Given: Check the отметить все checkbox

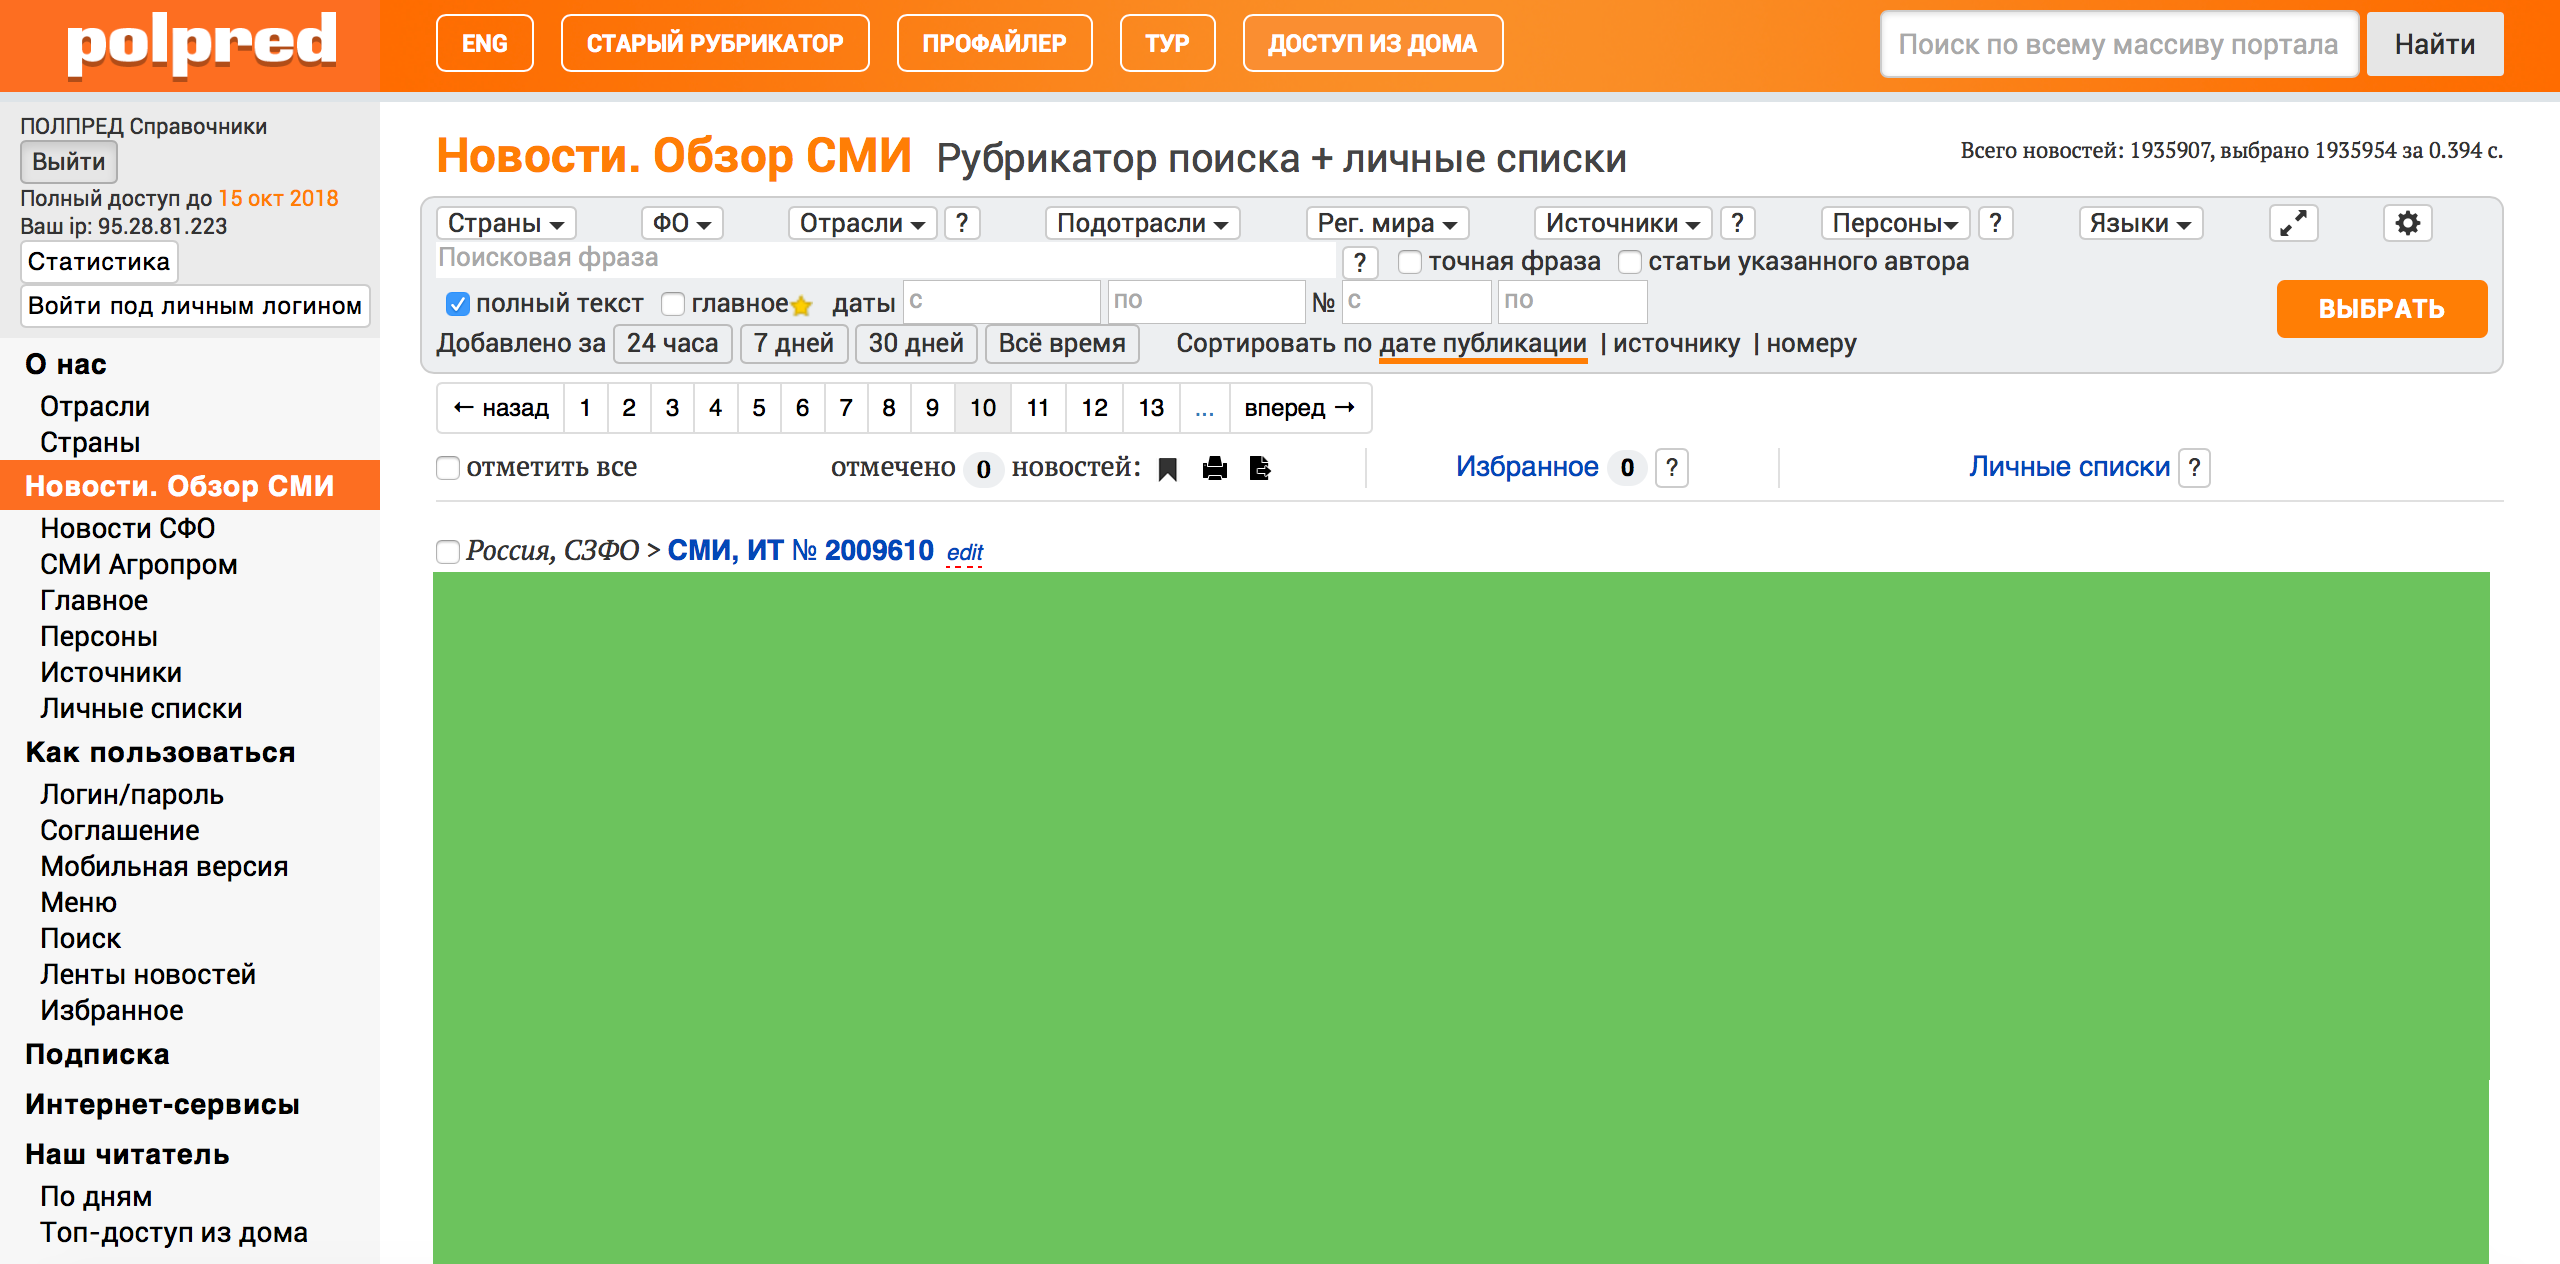Looking at the screenshot, I should [448, 468].
